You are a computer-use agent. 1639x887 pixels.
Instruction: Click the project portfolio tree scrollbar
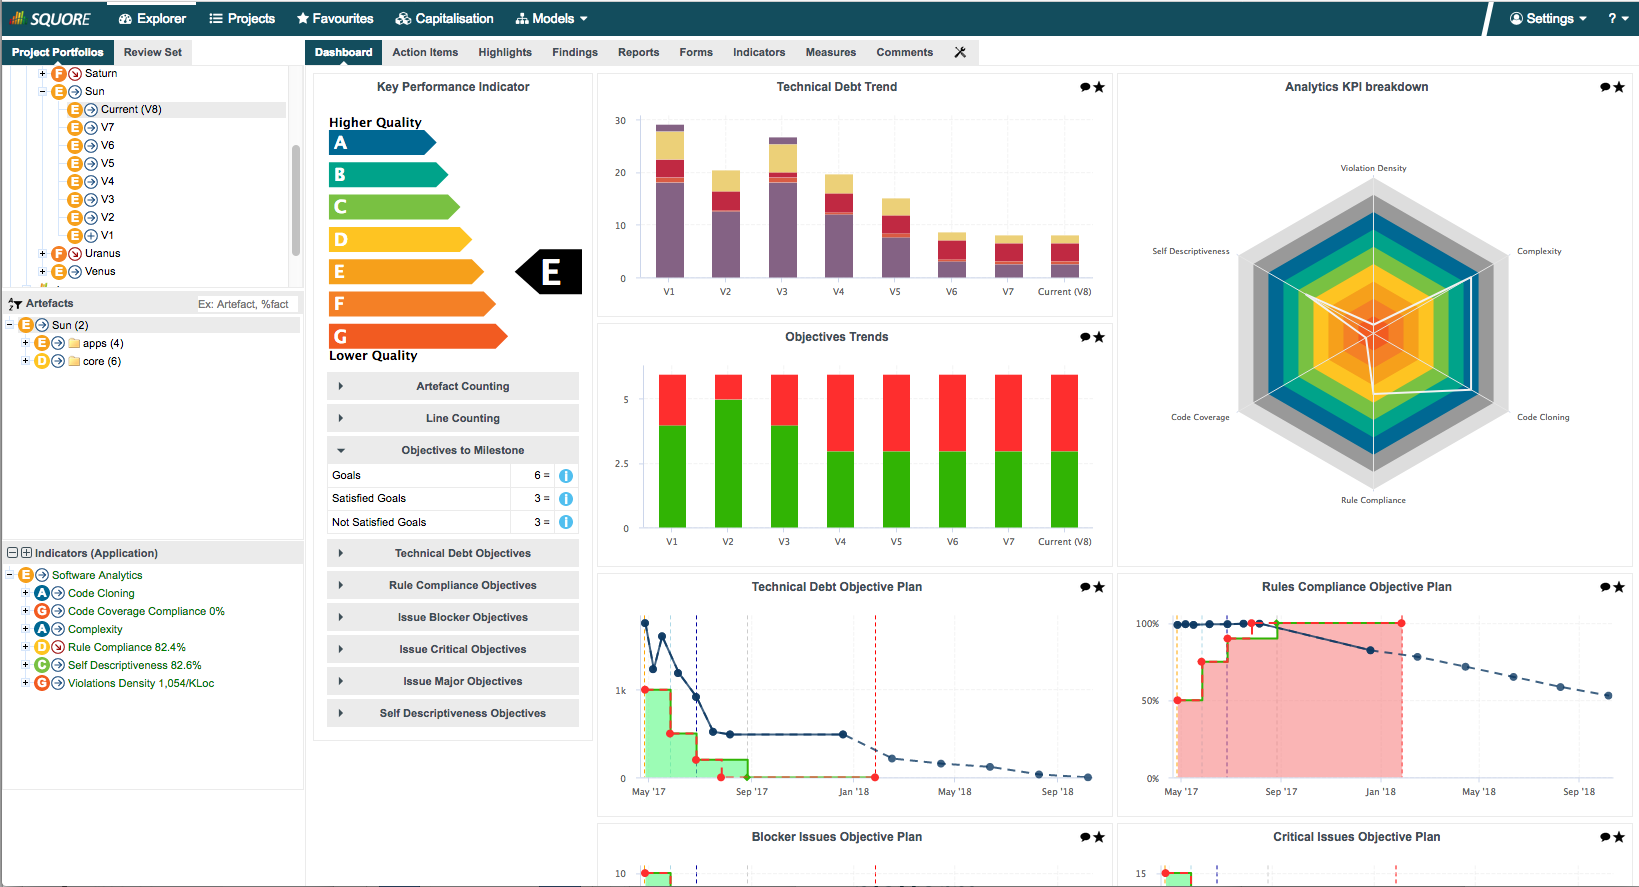pos(296,200)
